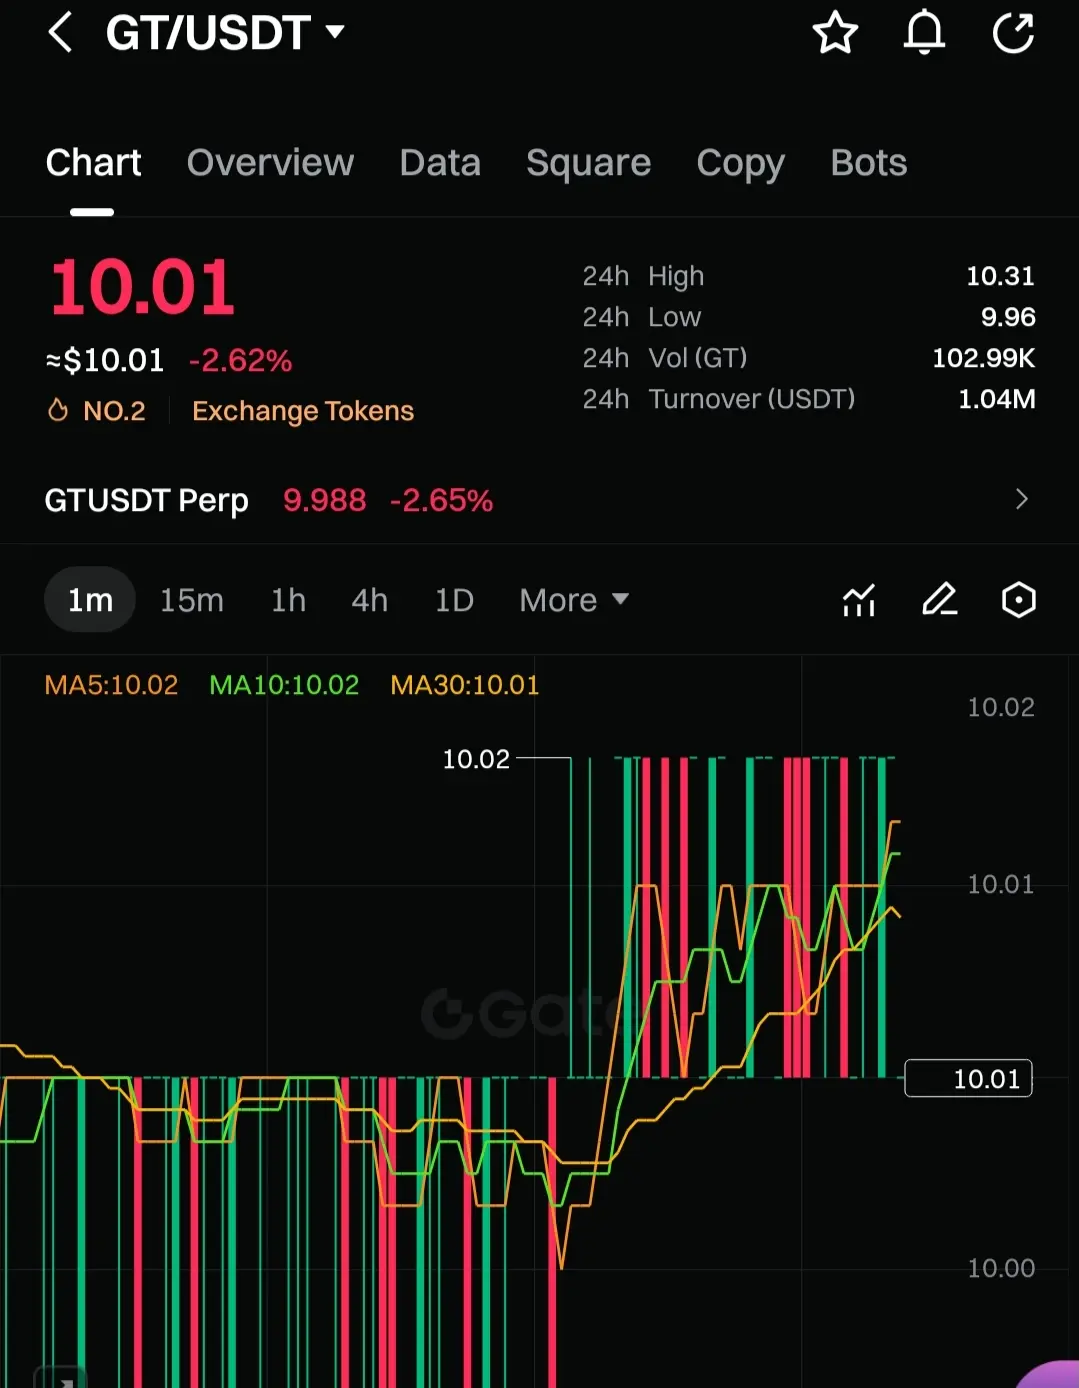This screenshot has width=1079, height=1388.
Task: Tap the MA5:10.02 indicator label
Action: pos(111,685)
